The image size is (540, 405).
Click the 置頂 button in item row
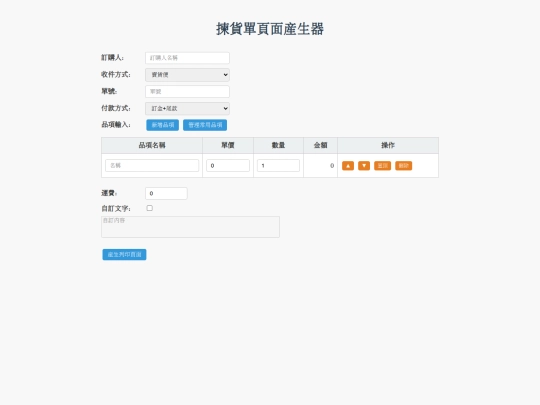(x=383, y=166)
